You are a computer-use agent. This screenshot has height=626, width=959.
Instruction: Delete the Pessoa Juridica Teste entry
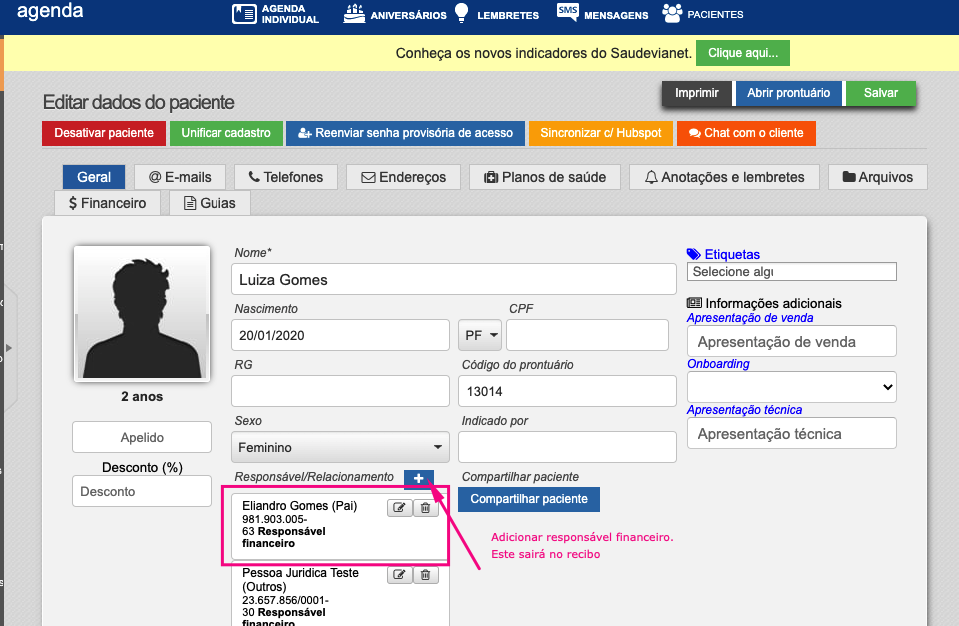coord(426,575)
